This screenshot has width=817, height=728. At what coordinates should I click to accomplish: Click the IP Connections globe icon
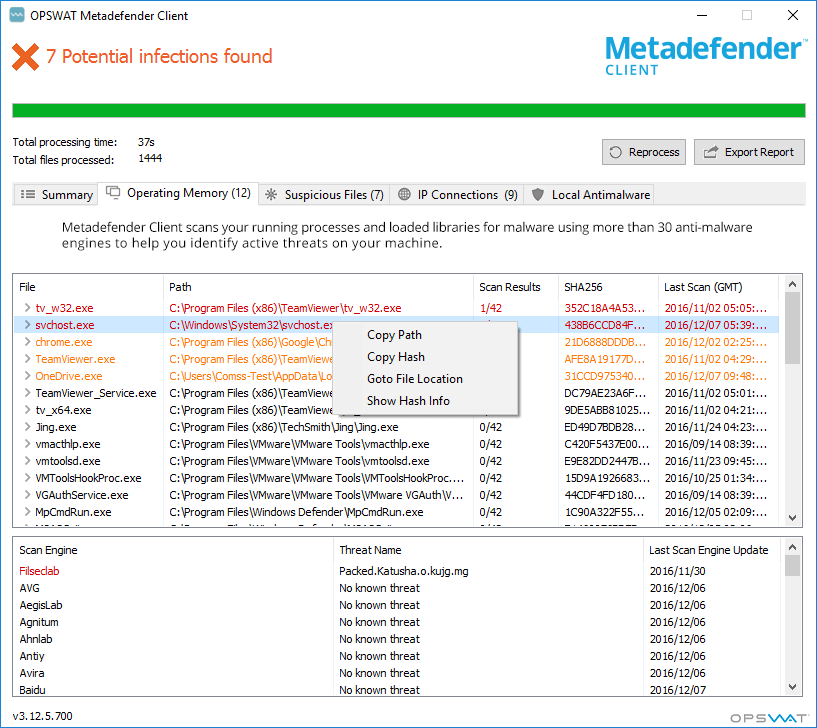click(x=405, y=195)
